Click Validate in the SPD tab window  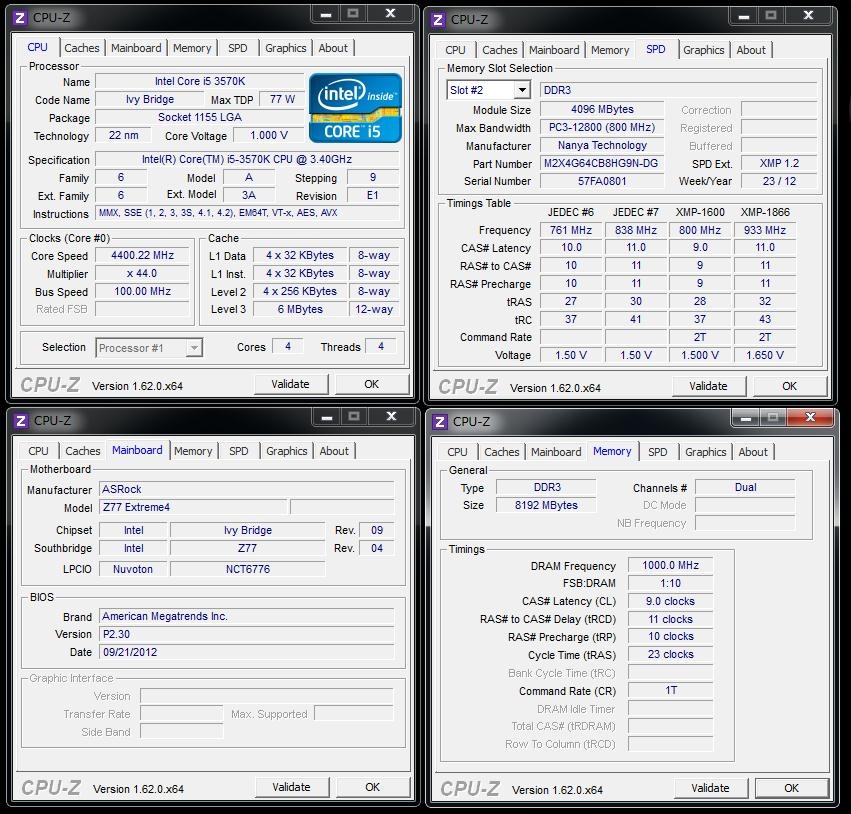(708, 386)
